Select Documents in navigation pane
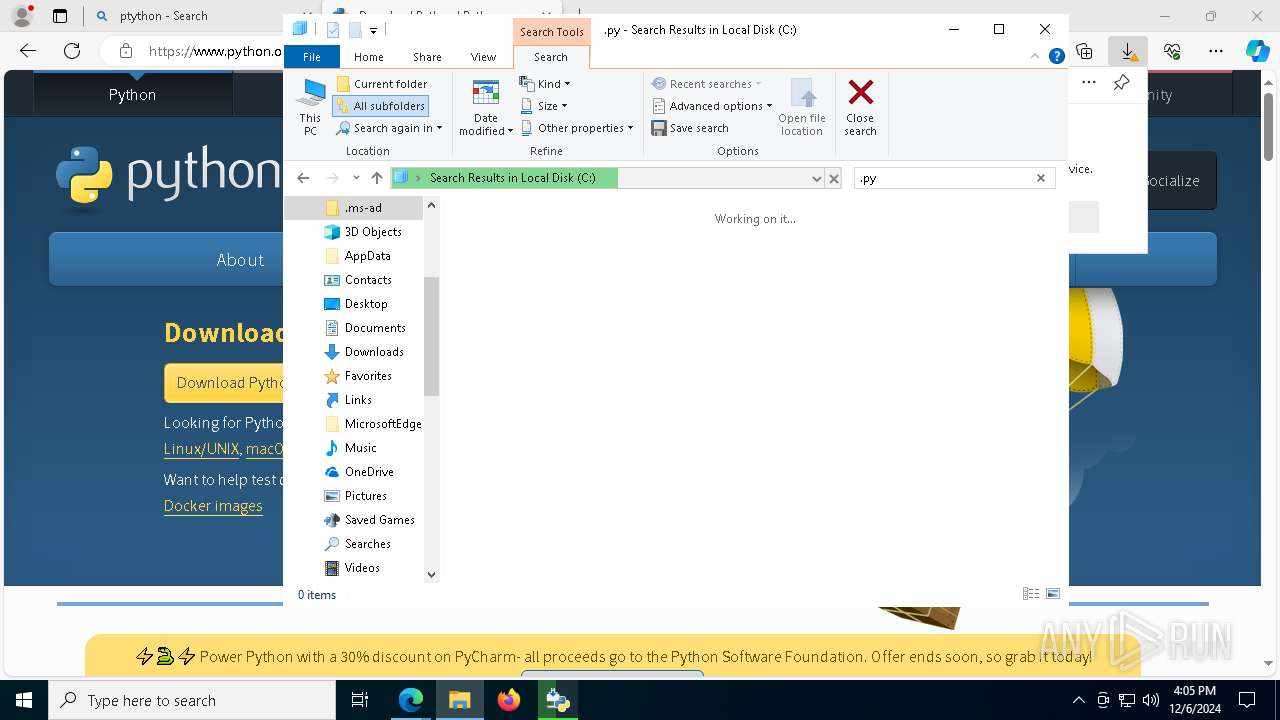This screenshot has height=720, width=1280. (x=365, y=328)
